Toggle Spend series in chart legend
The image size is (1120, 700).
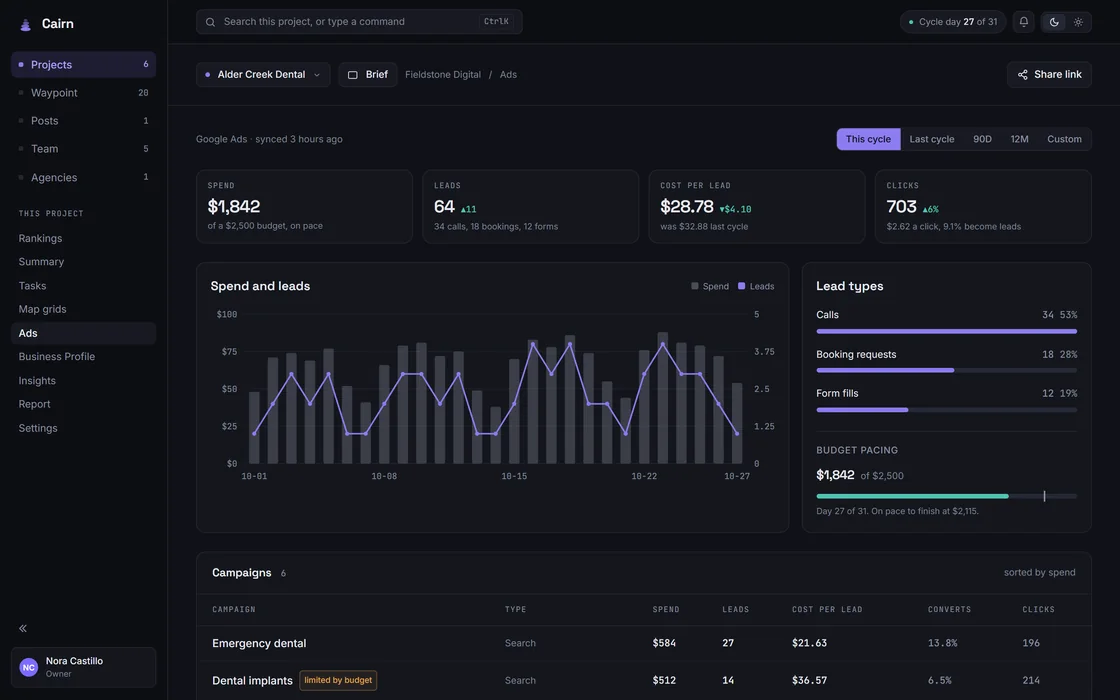pos(710,286)
